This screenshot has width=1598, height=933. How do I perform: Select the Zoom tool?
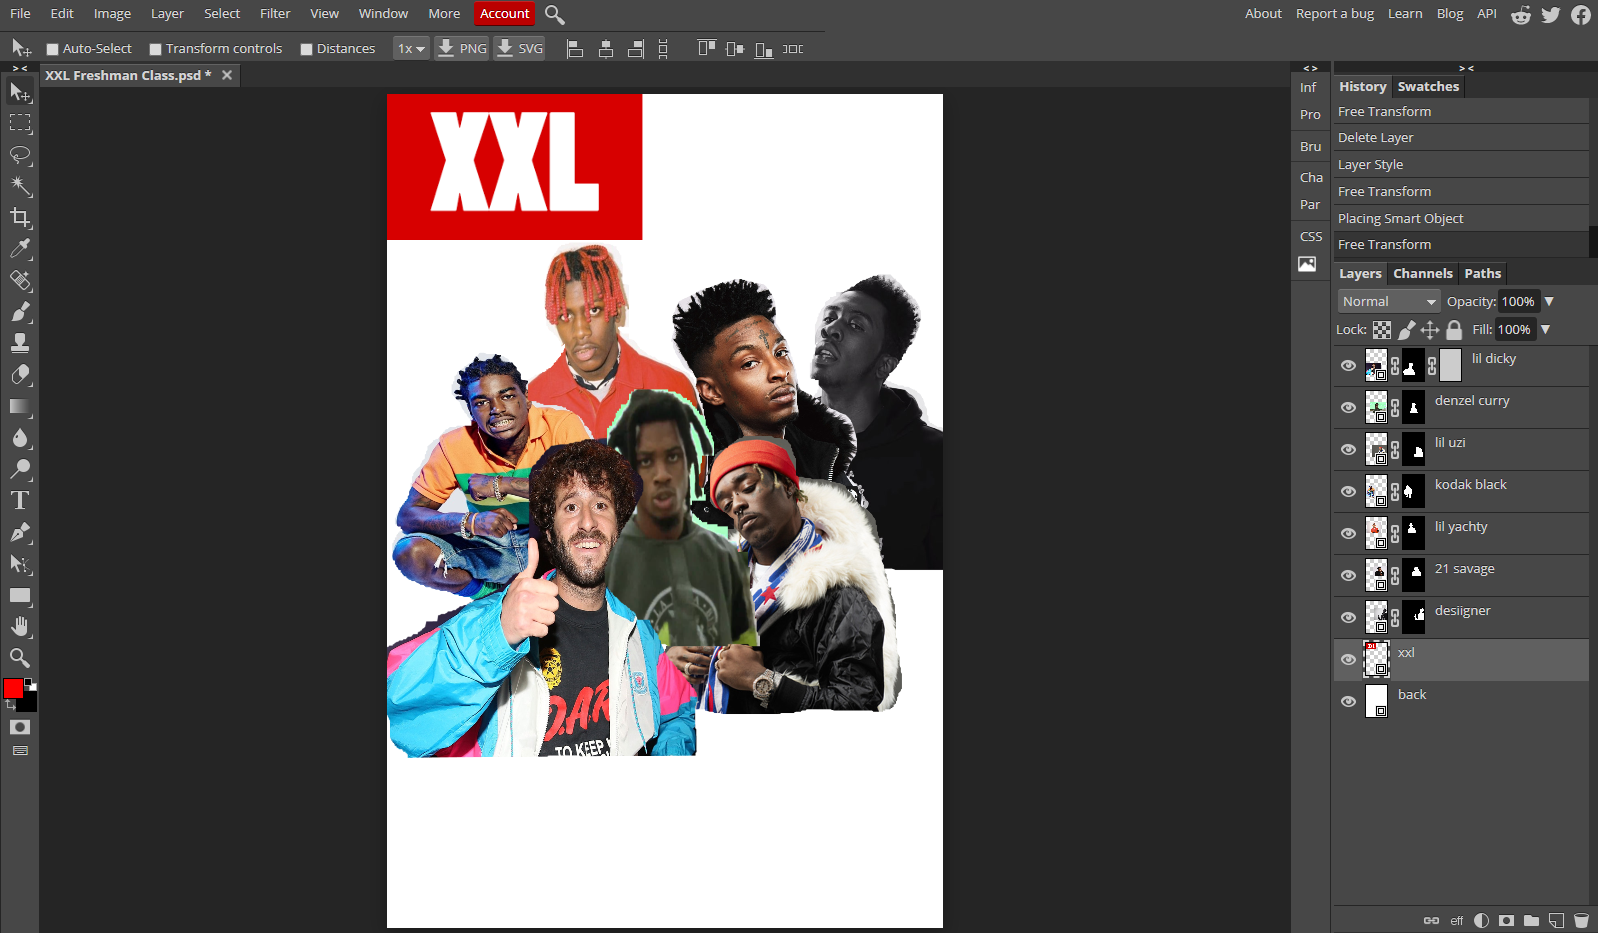click(20, 658)
